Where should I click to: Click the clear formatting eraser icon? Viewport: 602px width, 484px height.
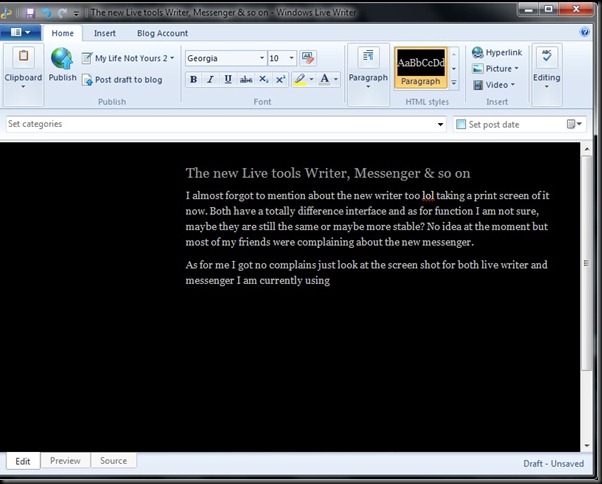coord(308,58)
